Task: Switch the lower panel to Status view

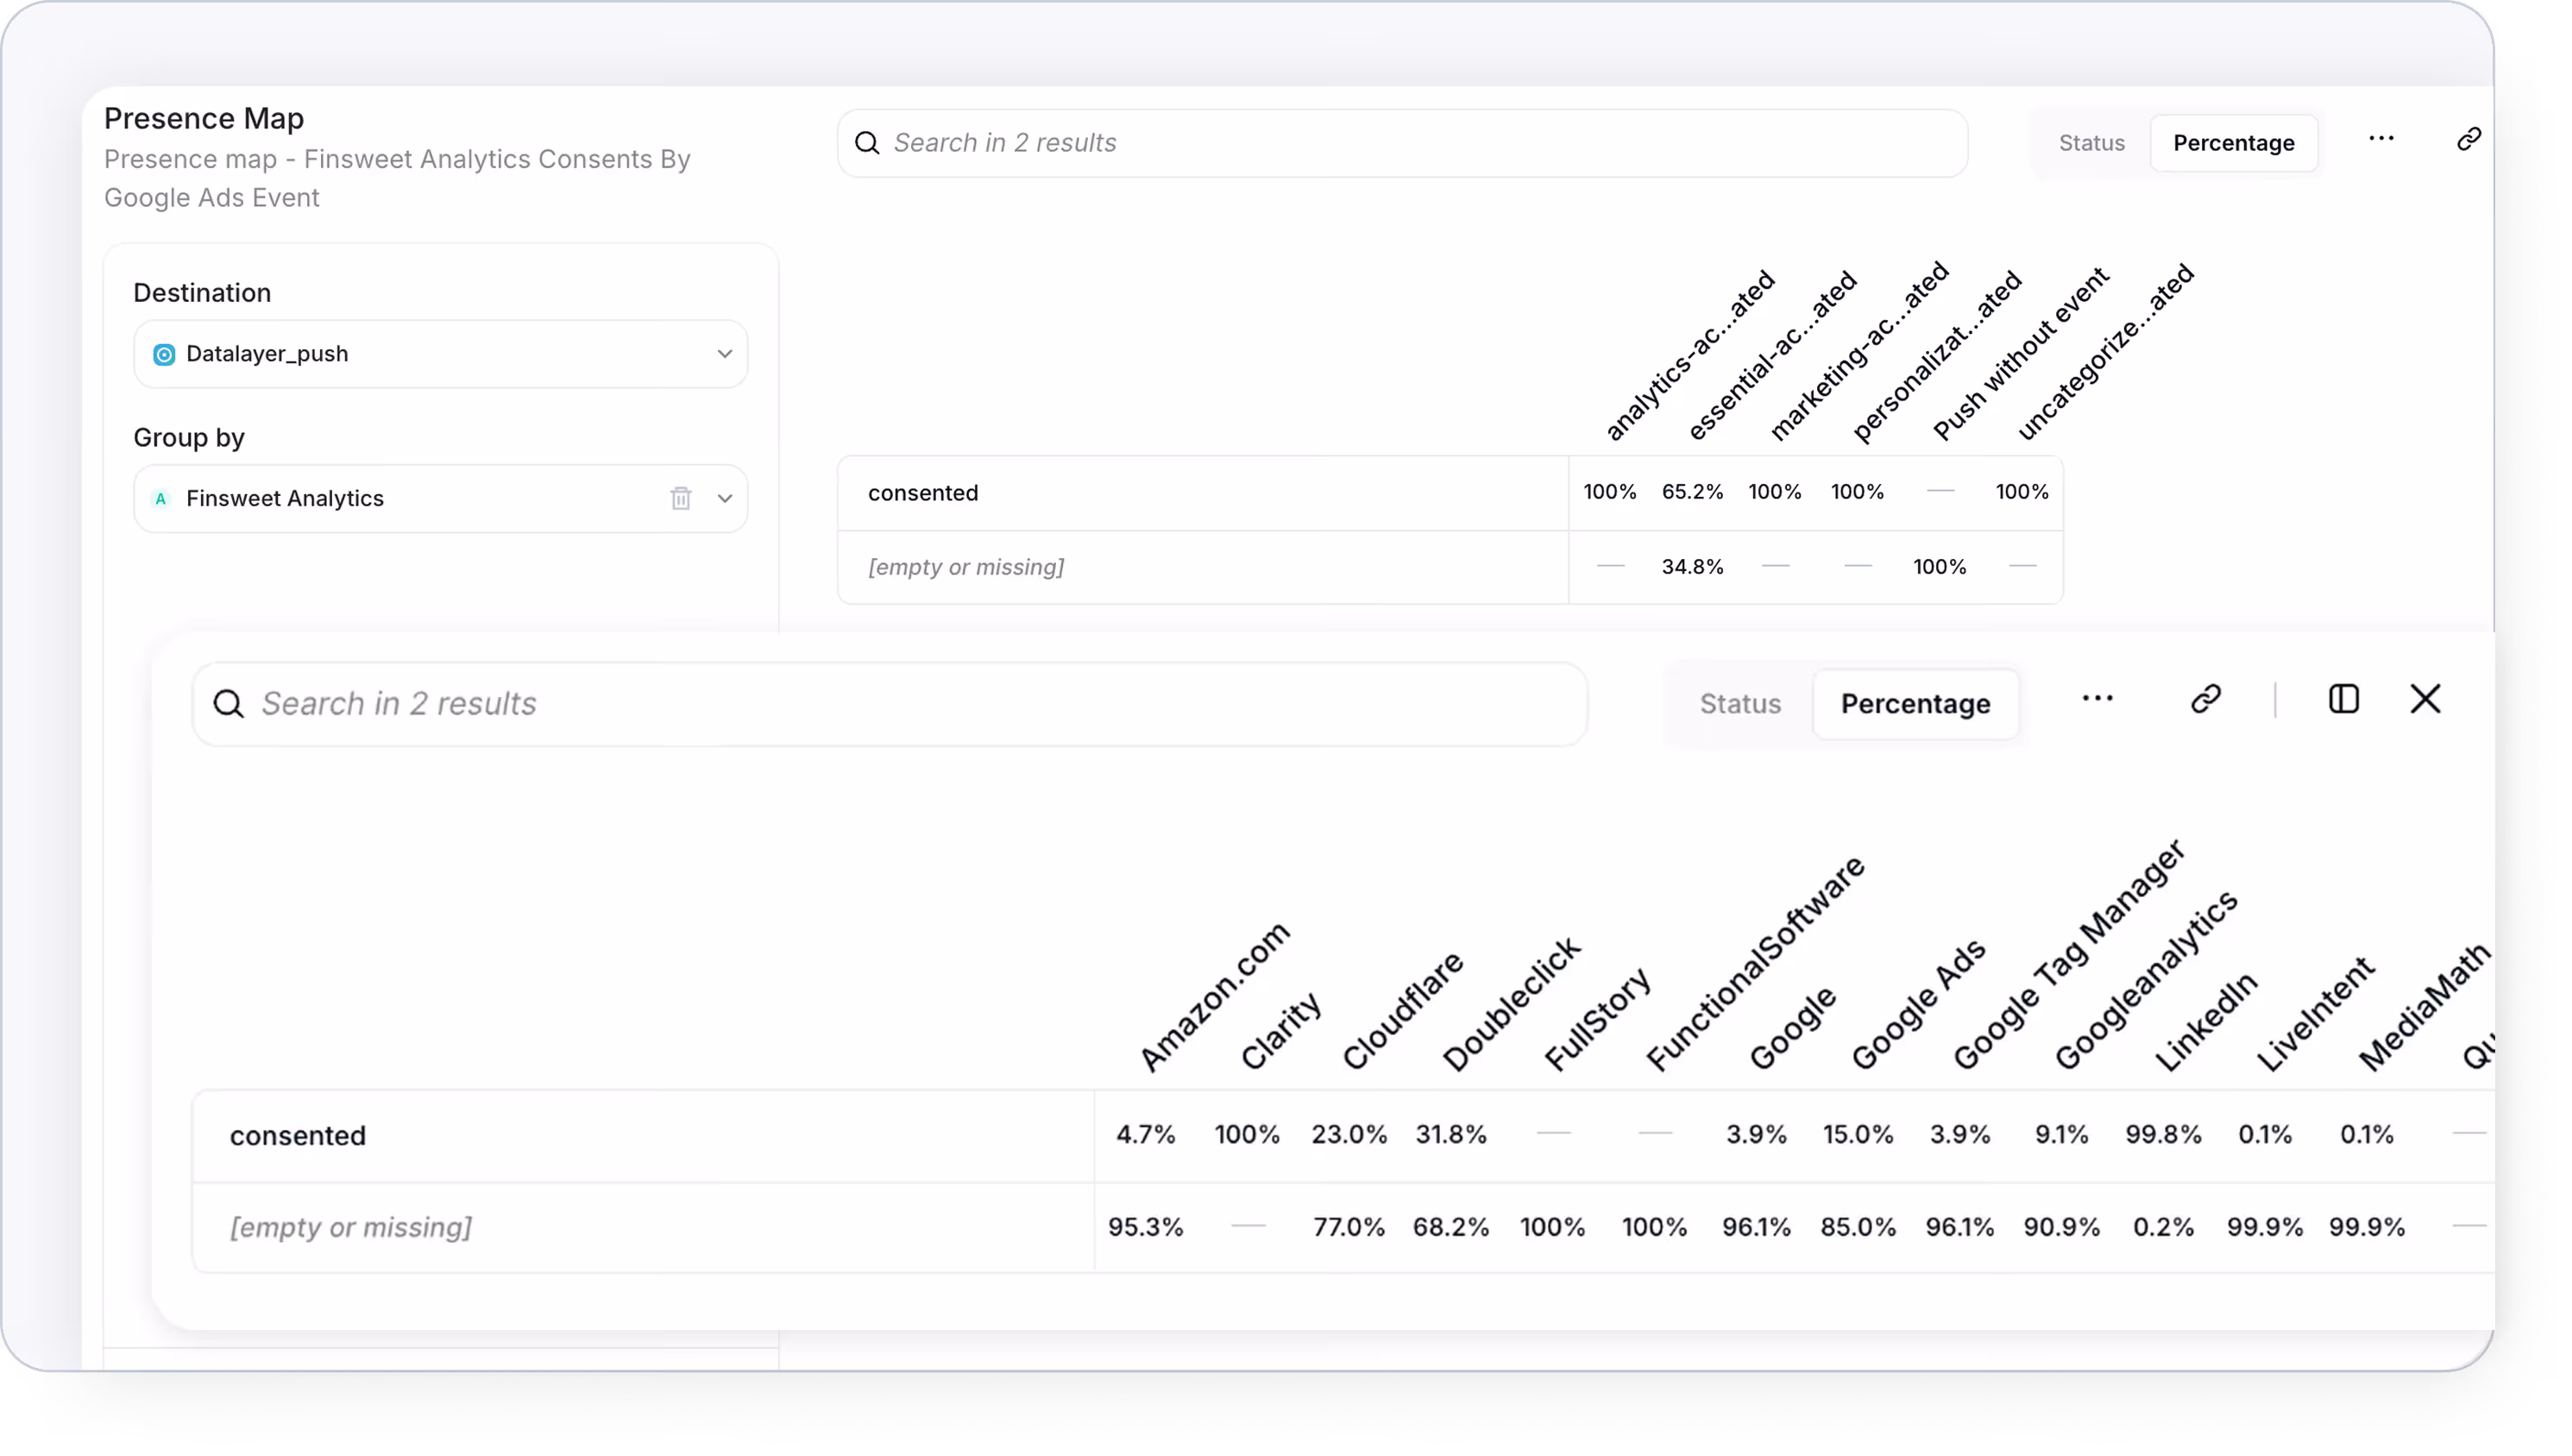Action: pos(1740,704)
